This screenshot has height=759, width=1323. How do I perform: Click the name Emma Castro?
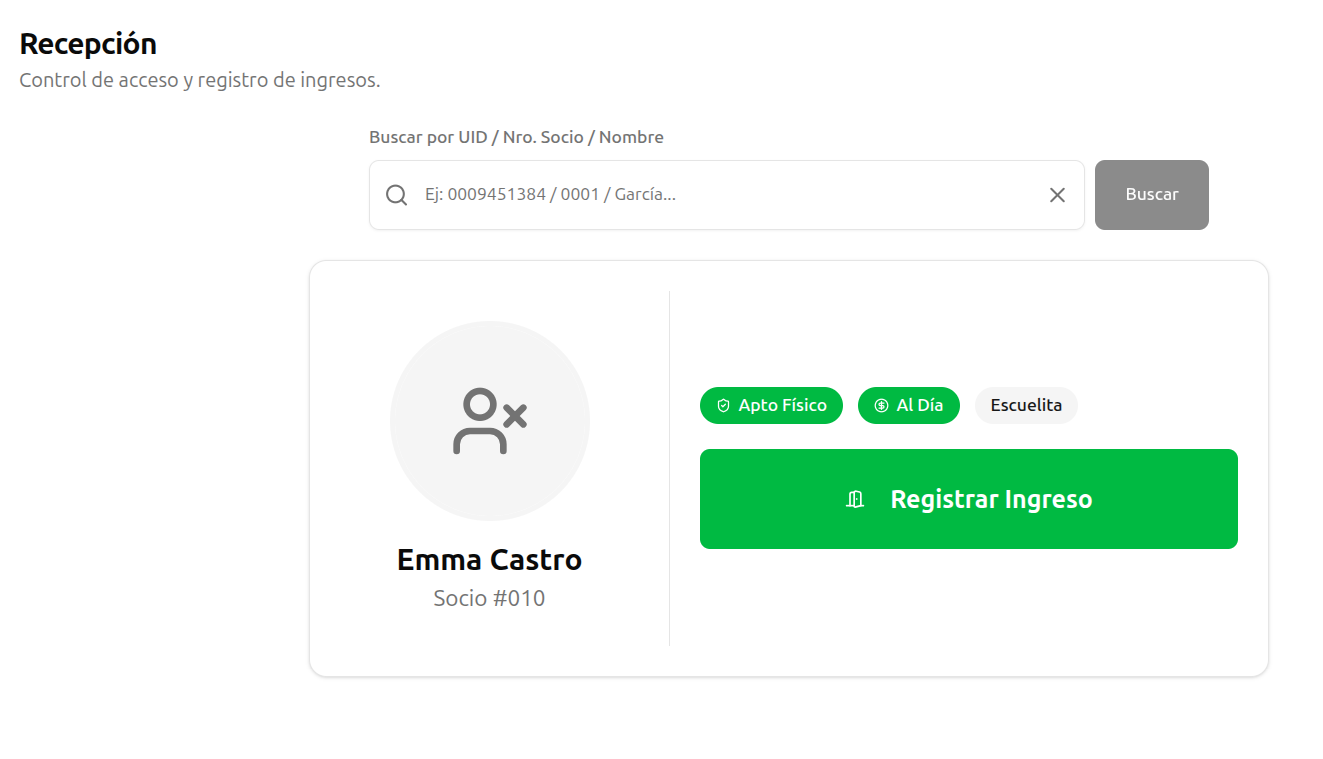pos(490,560)
